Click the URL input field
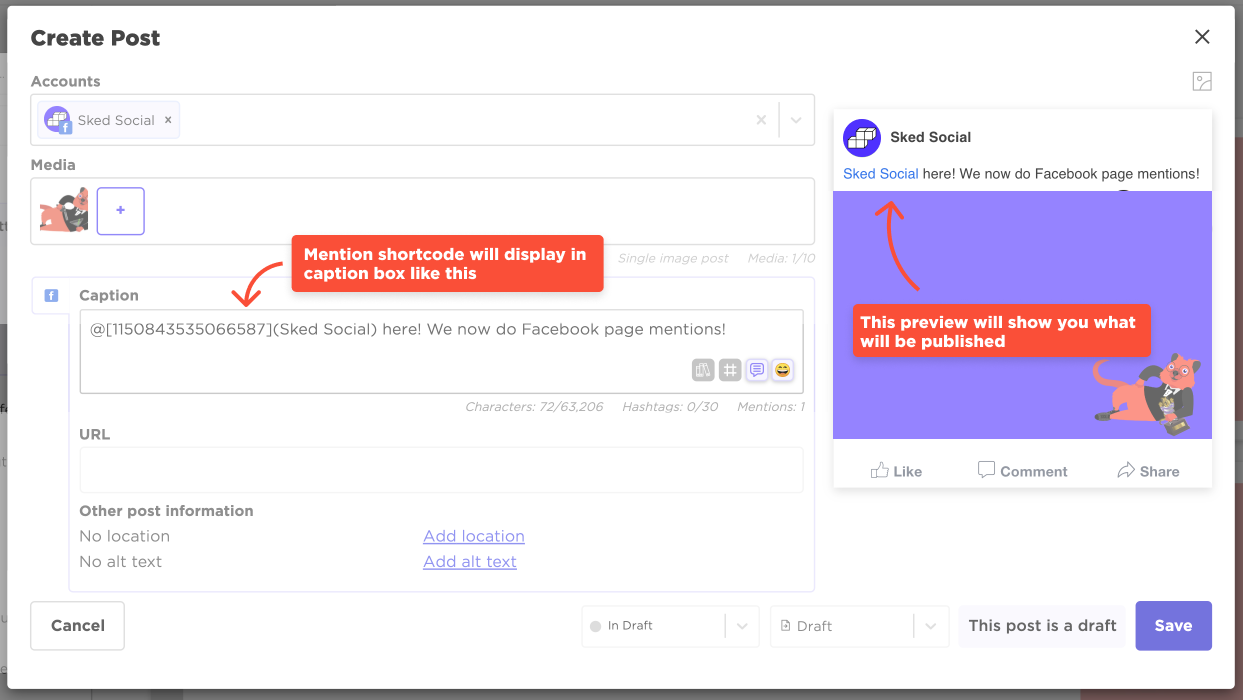The height and width of the screenshot is (700, 1243). 441,470
